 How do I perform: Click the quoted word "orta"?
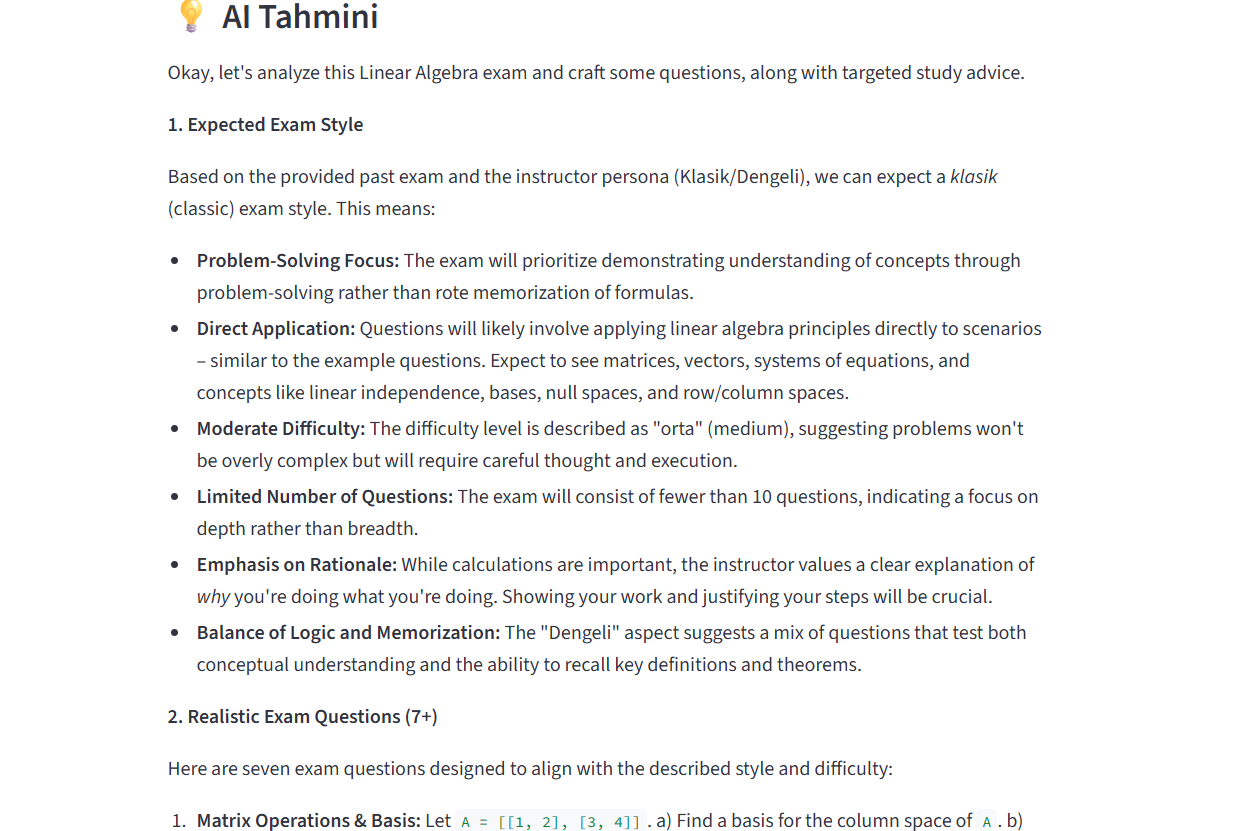click(x=676, y=429)
